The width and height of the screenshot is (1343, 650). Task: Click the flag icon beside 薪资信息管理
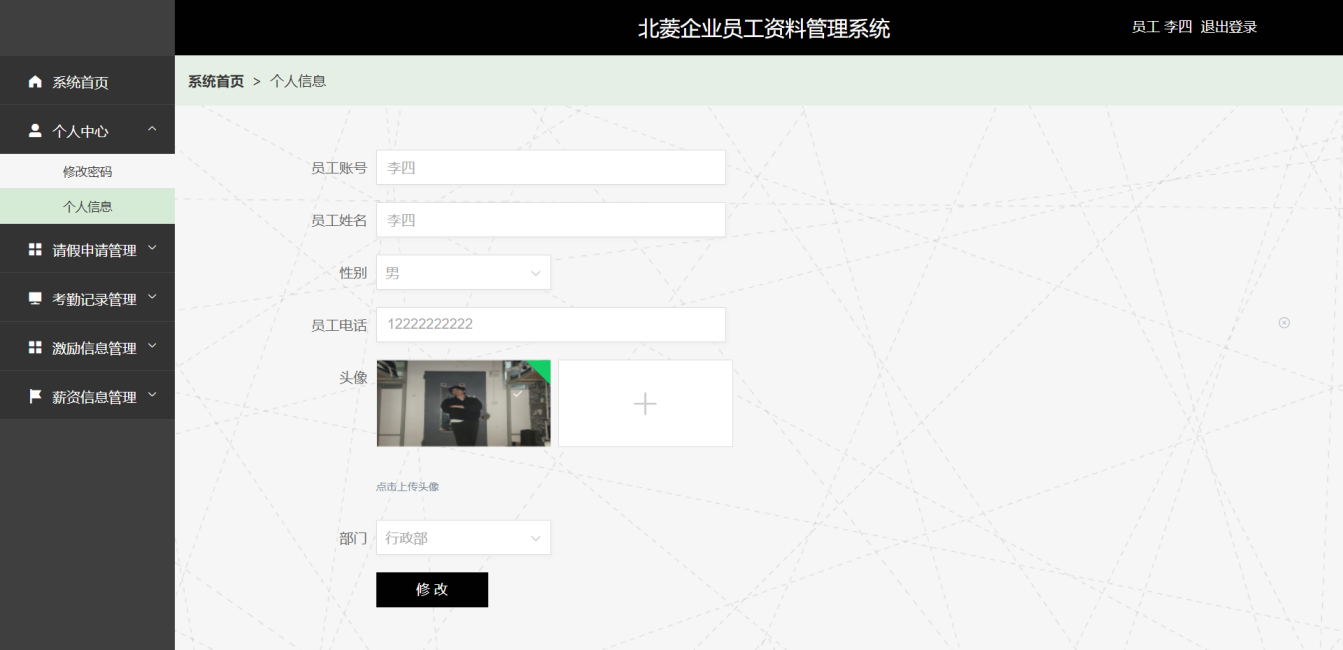pos(35,397)
